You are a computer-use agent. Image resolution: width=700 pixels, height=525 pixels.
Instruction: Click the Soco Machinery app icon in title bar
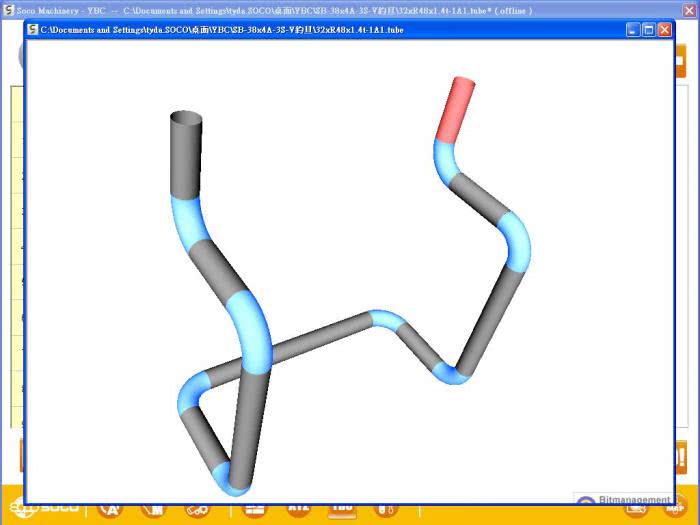point(8,10)
